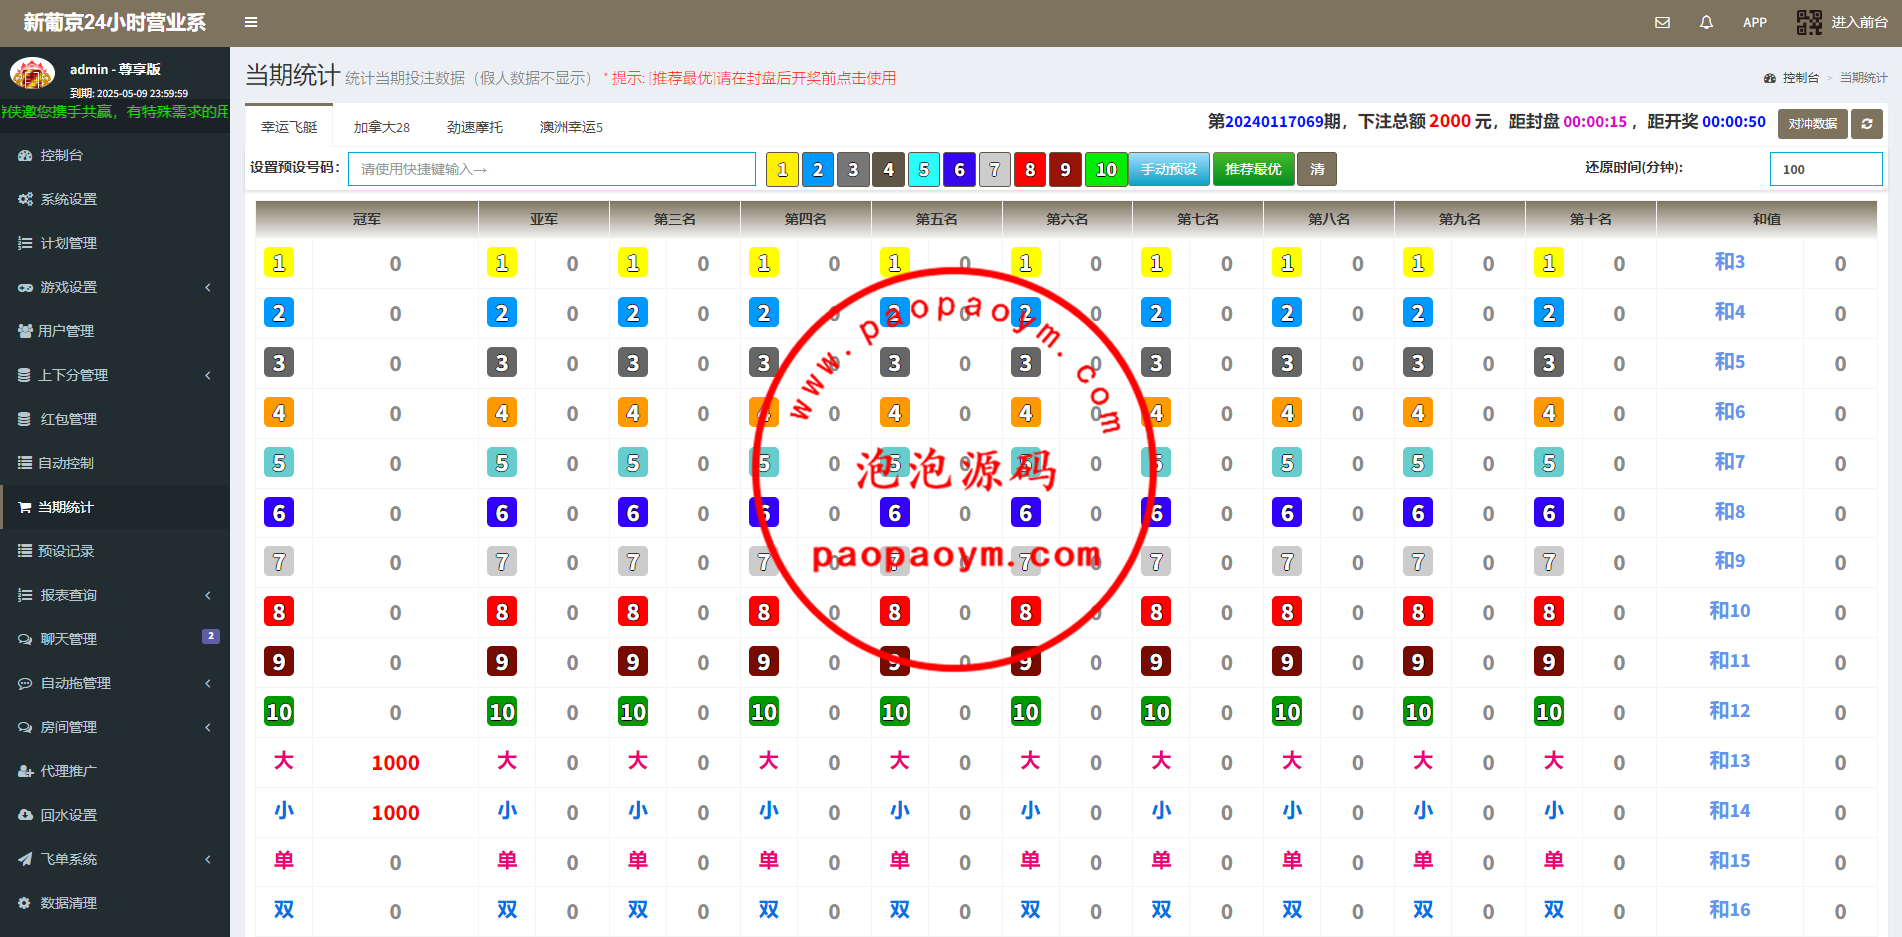This screenshot has width=1902, height=937.
Task: Click the 手动预设 button
Action: point(1168,170)
